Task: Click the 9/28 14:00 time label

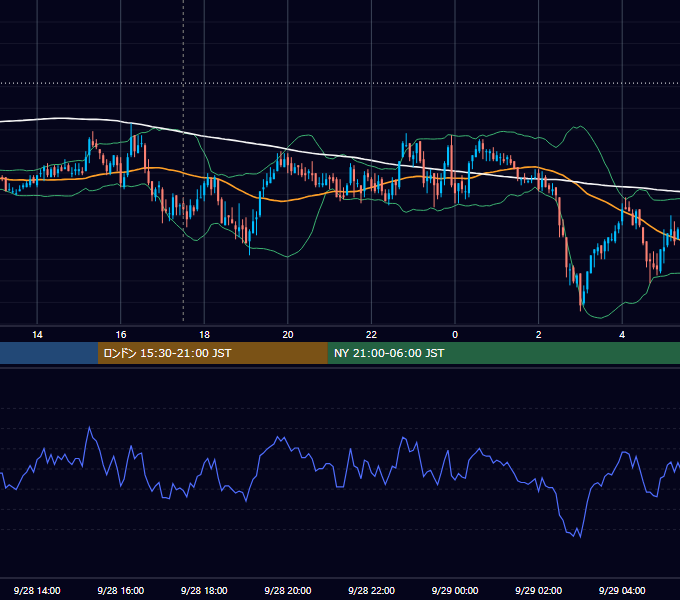Action: click(37, 590)
